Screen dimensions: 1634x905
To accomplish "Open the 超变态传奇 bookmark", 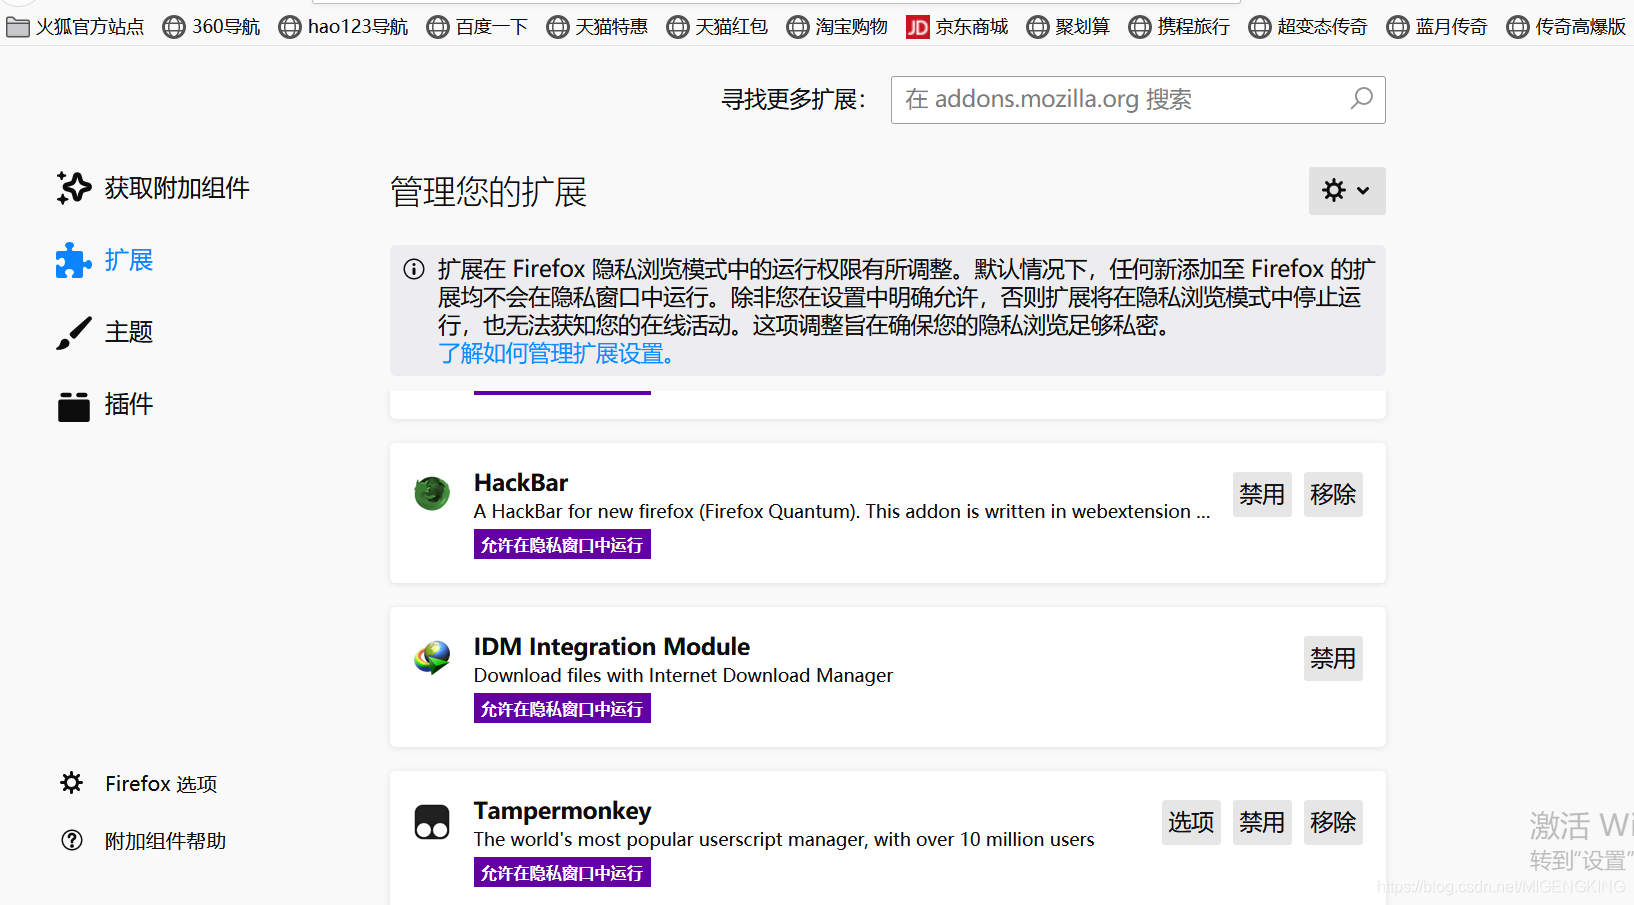I will pos(1308,27).
